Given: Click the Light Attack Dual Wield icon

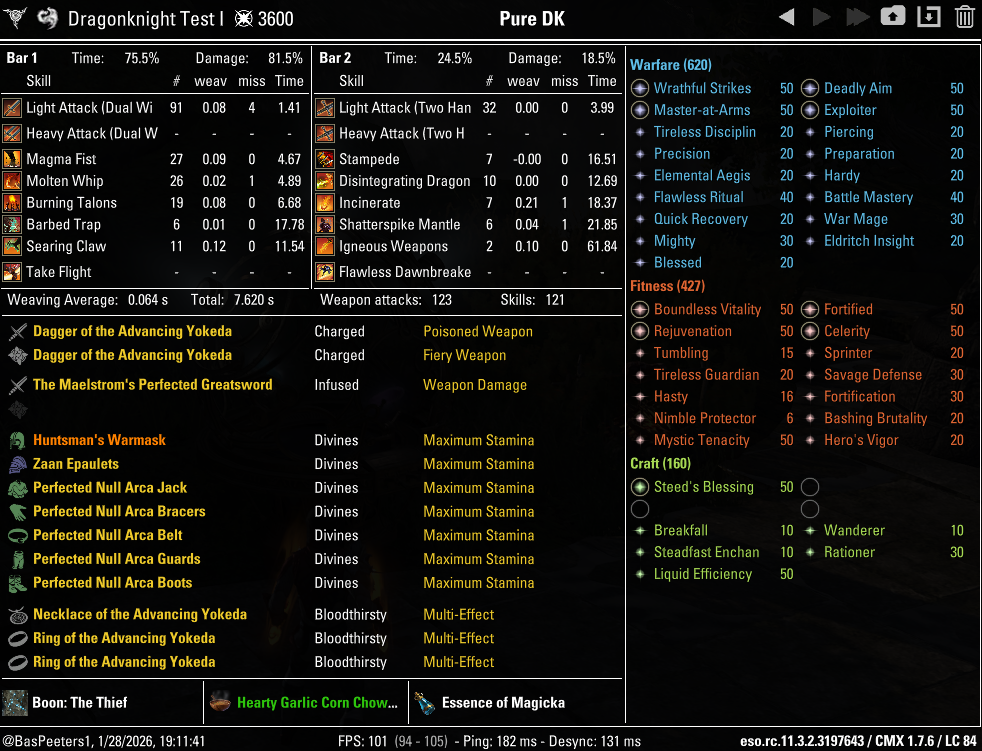Looking at the screenshot, I should click(x=12, y=108).
